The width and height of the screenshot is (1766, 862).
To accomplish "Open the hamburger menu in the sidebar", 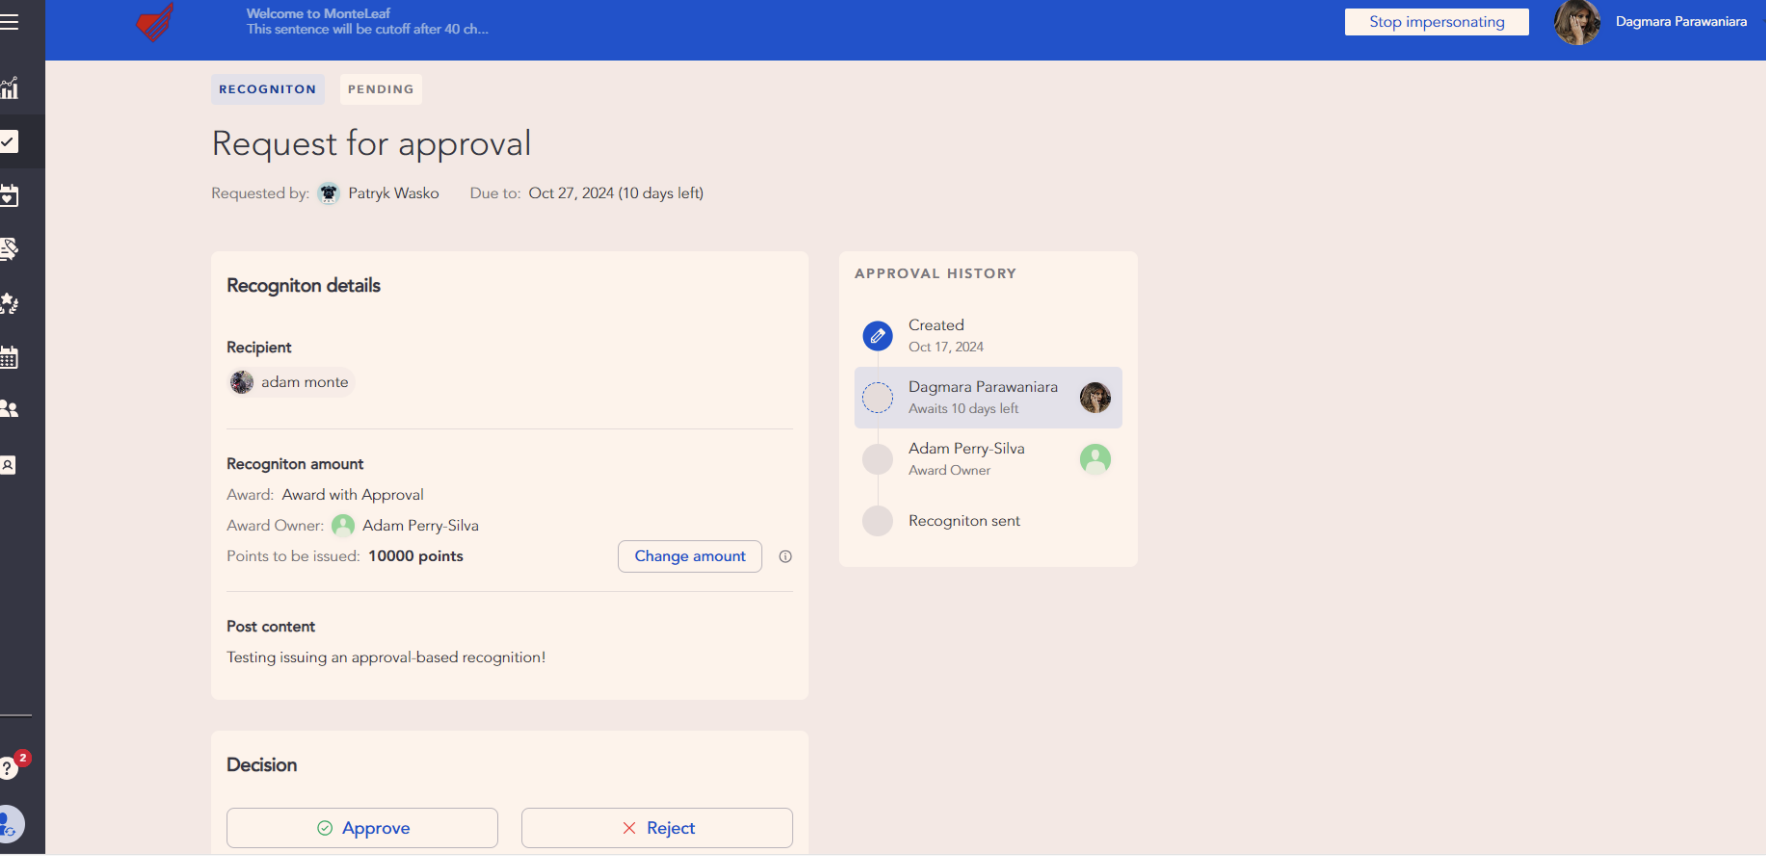I will coord(10,22).
